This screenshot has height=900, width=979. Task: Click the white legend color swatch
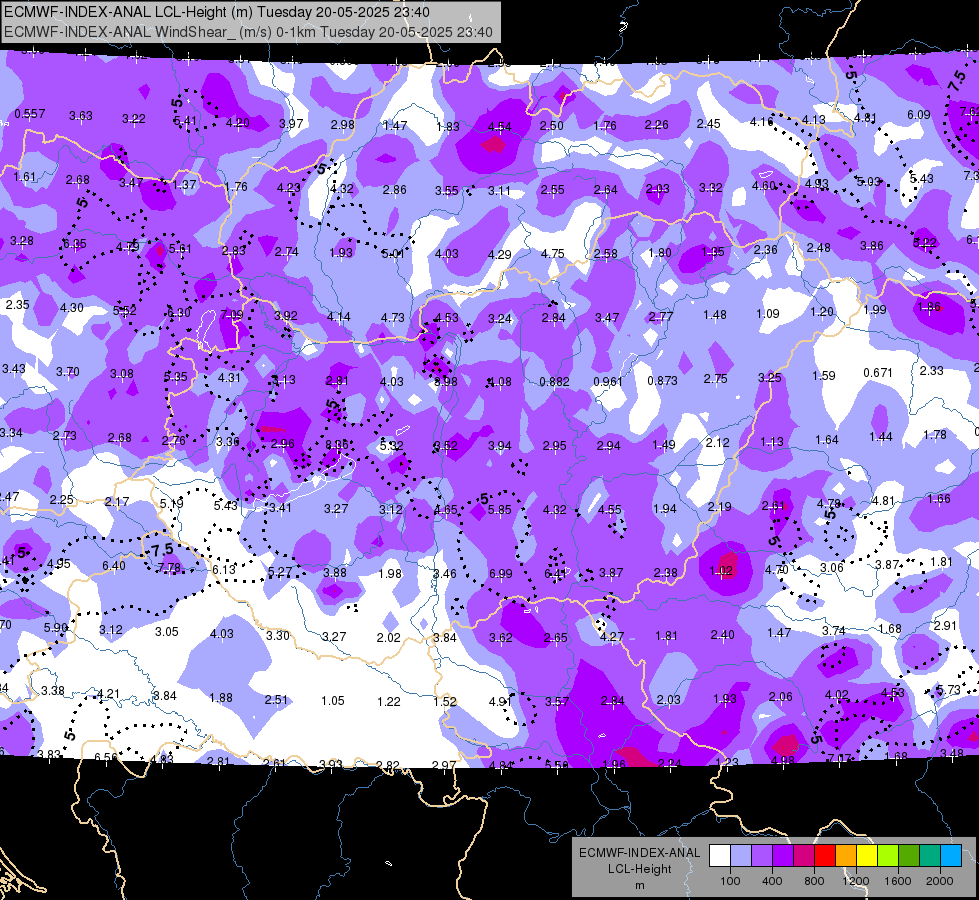coord(720,856)
